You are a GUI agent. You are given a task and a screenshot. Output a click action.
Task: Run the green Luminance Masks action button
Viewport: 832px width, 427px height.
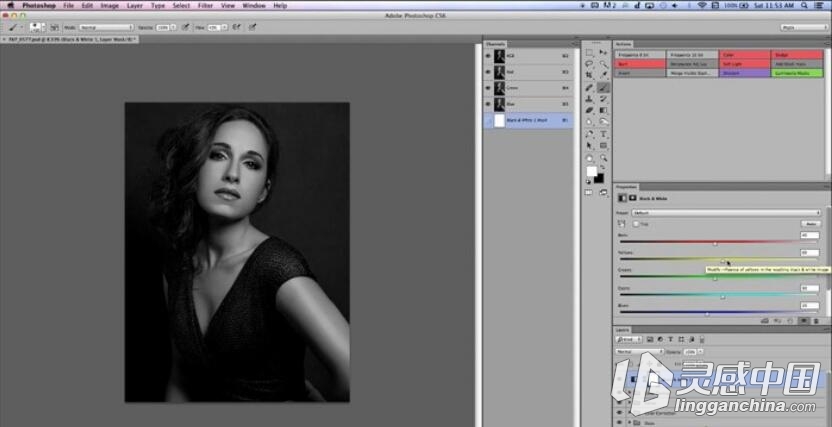point(798,73)
